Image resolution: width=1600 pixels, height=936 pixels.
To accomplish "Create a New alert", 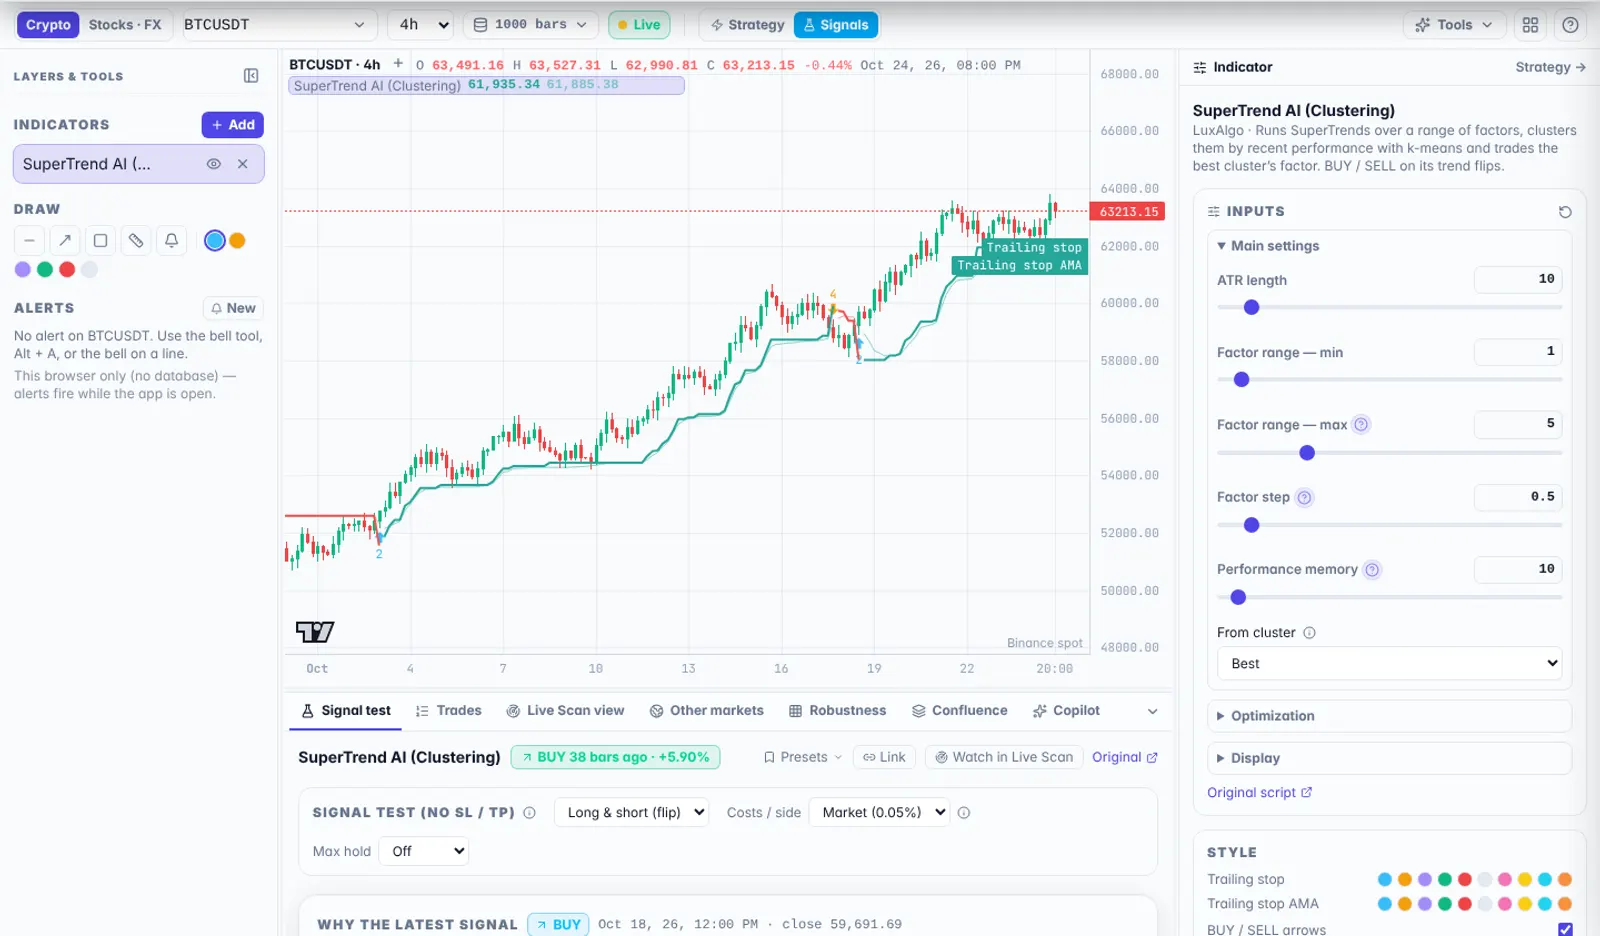I will (233, 308).
